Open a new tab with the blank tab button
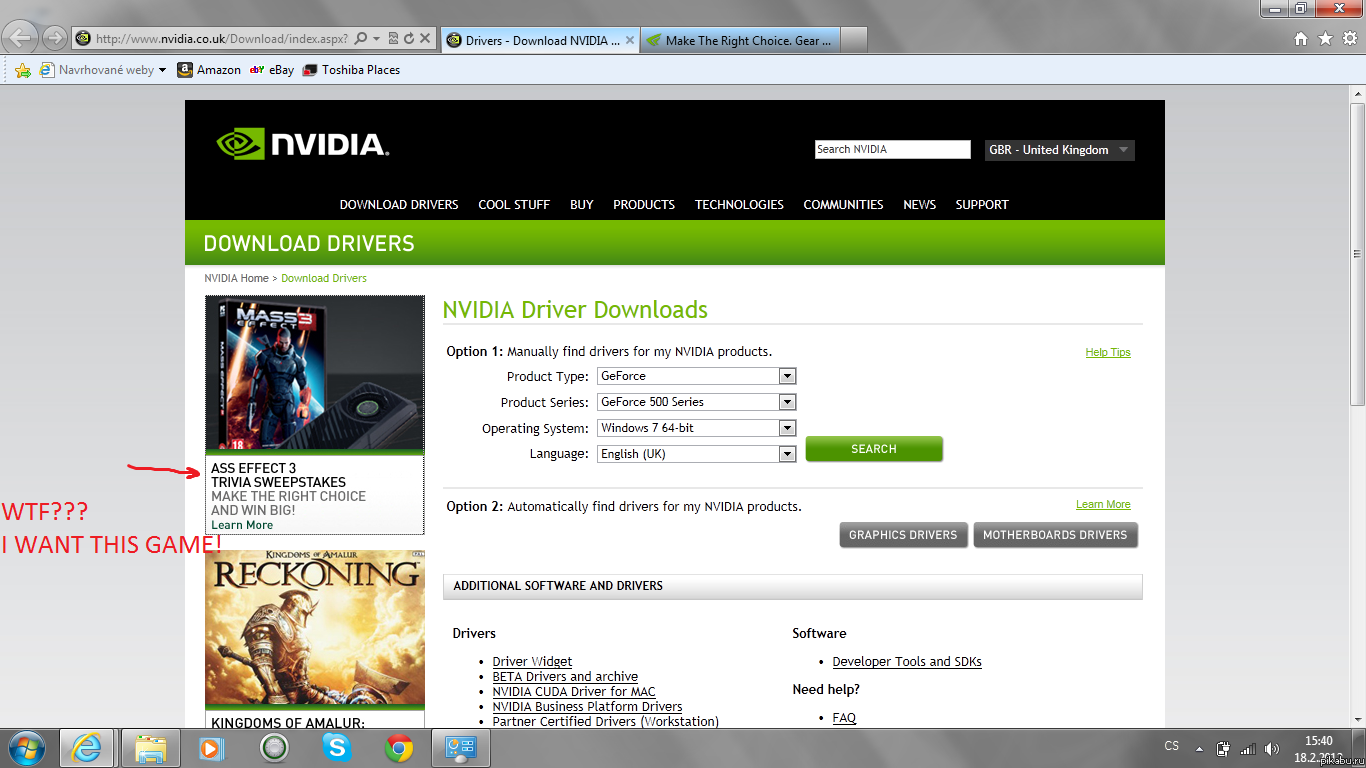This screenshot has width=1366, height=768. (x=853, y=40)
